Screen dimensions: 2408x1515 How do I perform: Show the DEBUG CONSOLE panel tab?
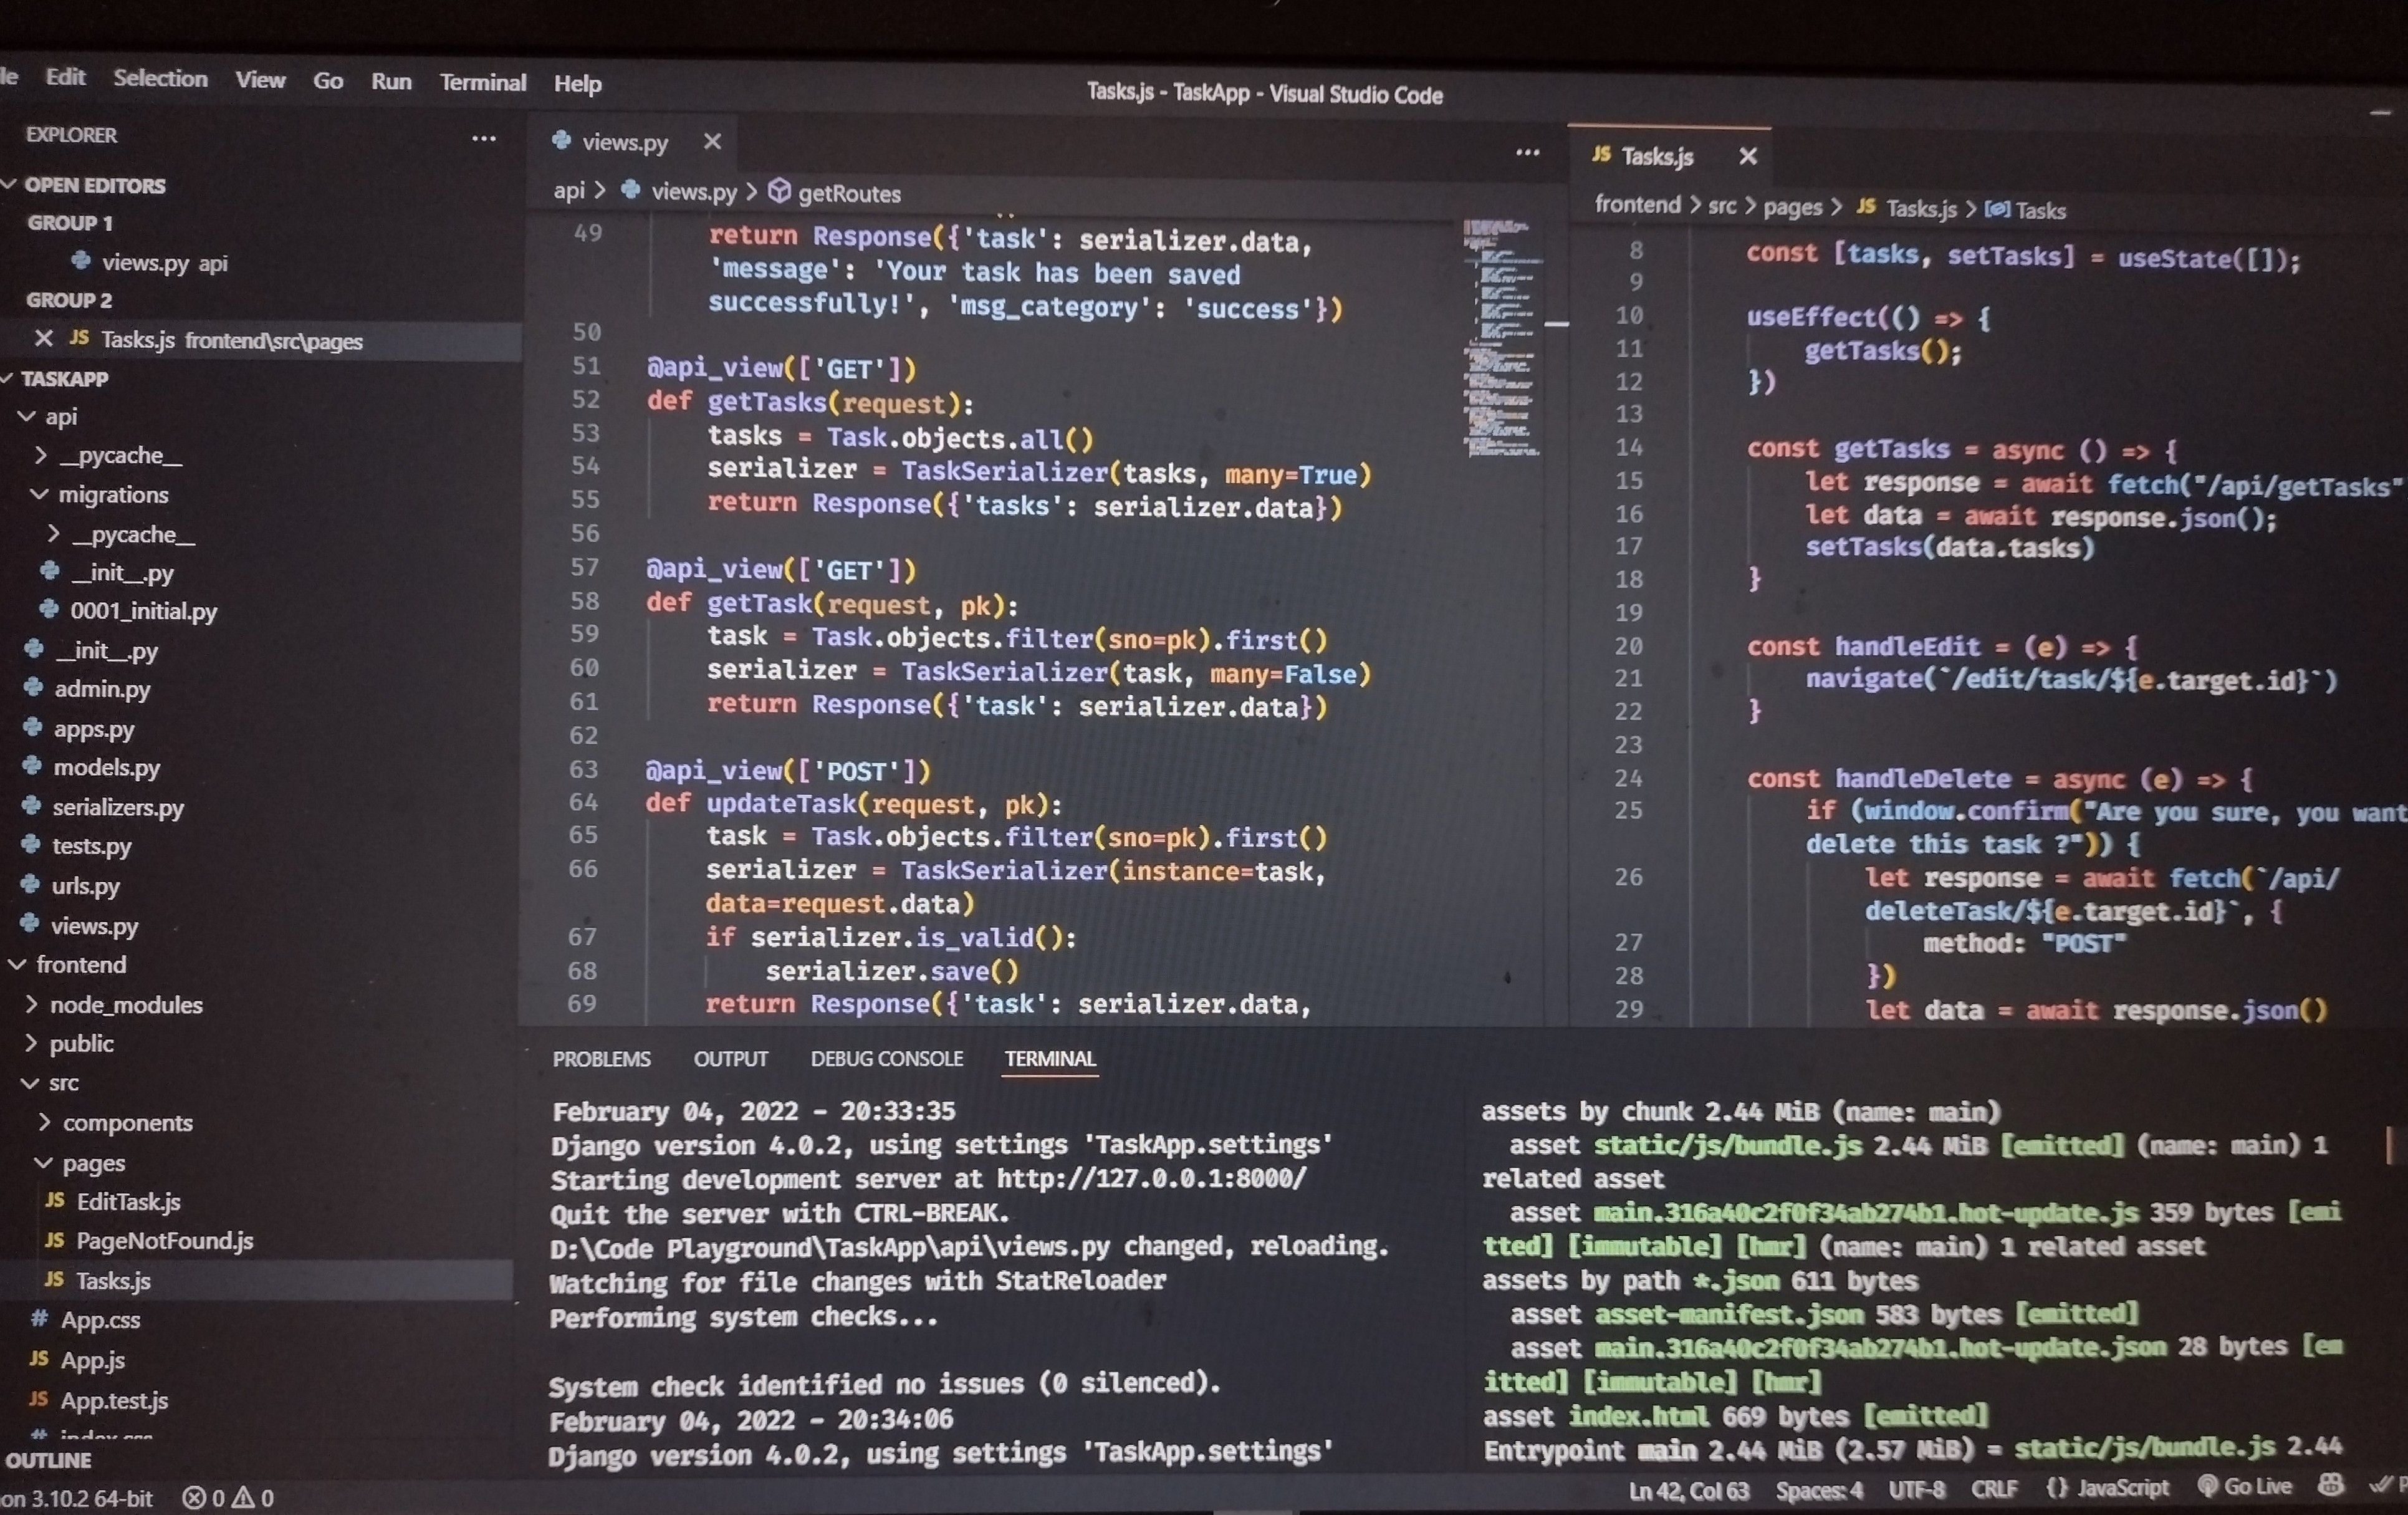coord(887,1059)
